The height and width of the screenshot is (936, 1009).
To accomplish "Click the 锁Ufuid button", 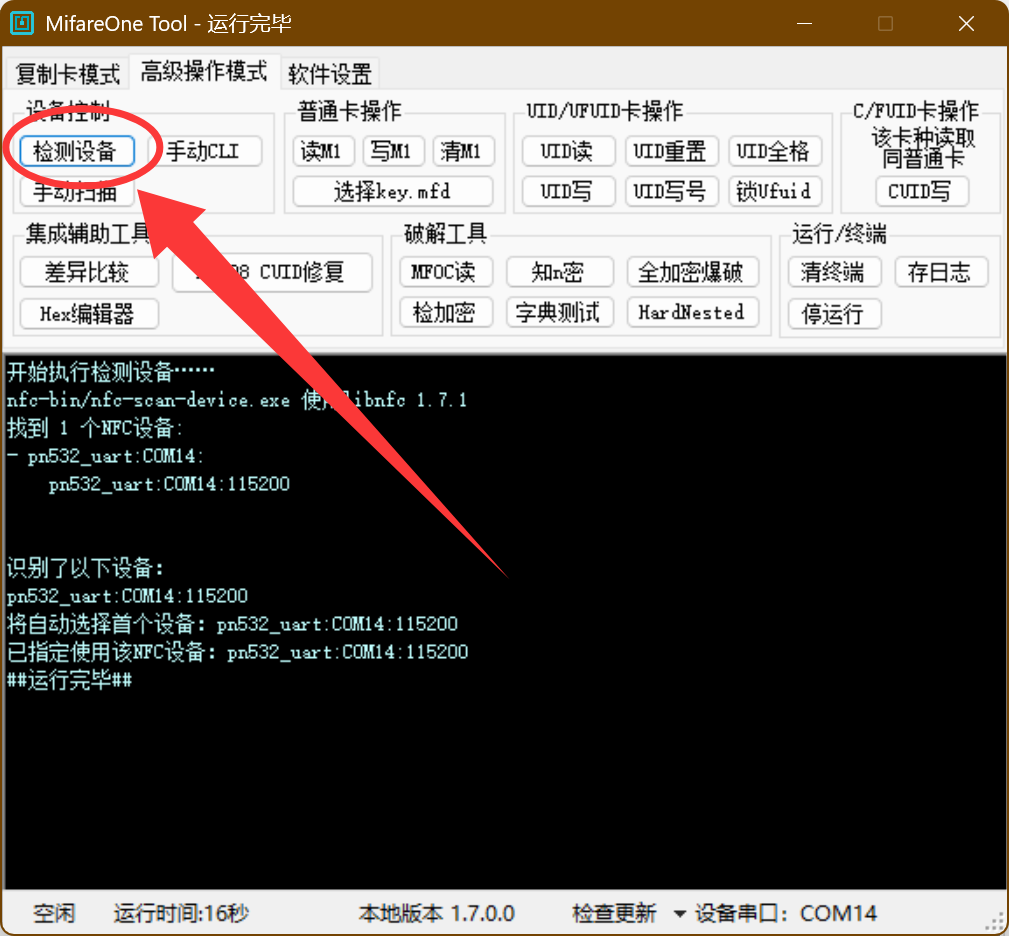I will click(775, 191).
